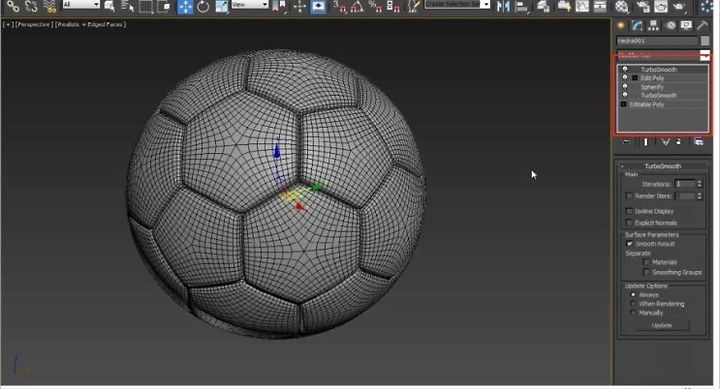Image resolution: width=720 pixels, height=389 pixels.
Task: Enable the Select and Manipulate tool
Action: (299, 6)
